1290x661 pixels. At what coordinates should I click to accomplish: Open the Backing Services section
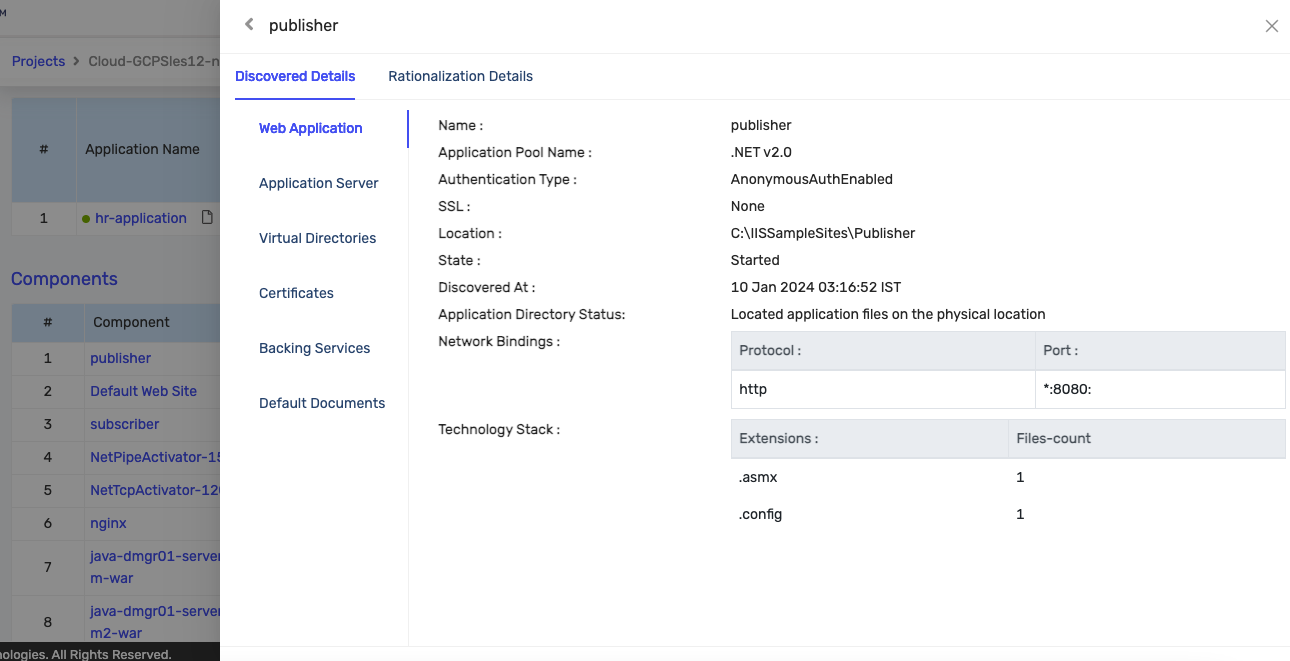point(314,348)
